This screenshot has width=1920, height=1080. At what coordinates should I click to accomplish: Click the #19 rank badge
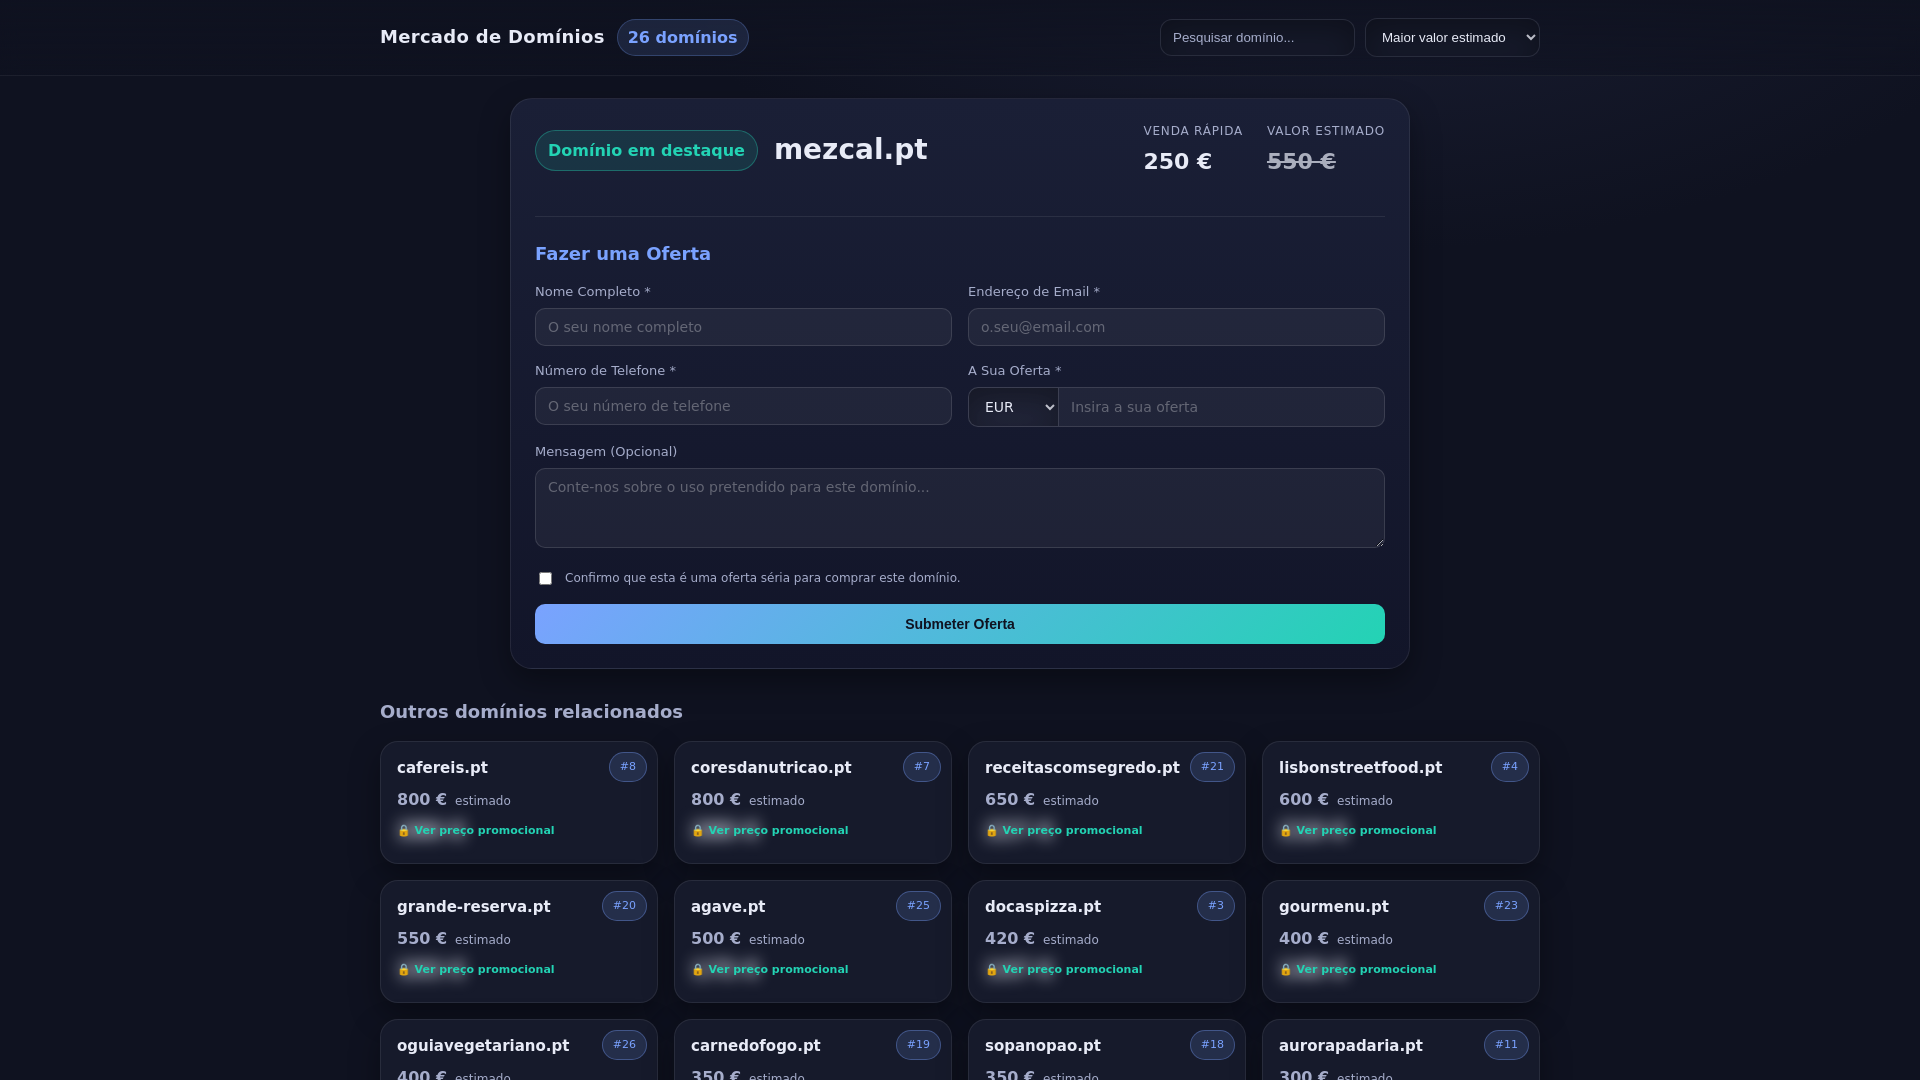pyautogui.click(x=918, y=1045)
